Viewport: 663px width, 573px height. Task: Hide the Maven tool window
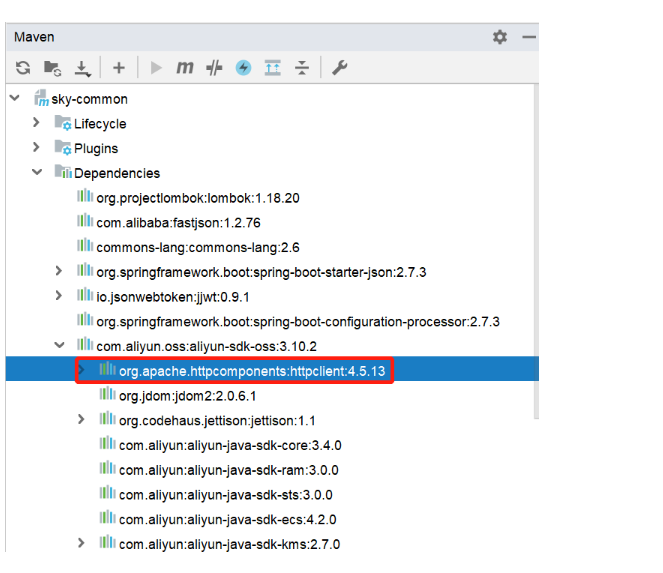pyautogui.click(x=529, y=37)
